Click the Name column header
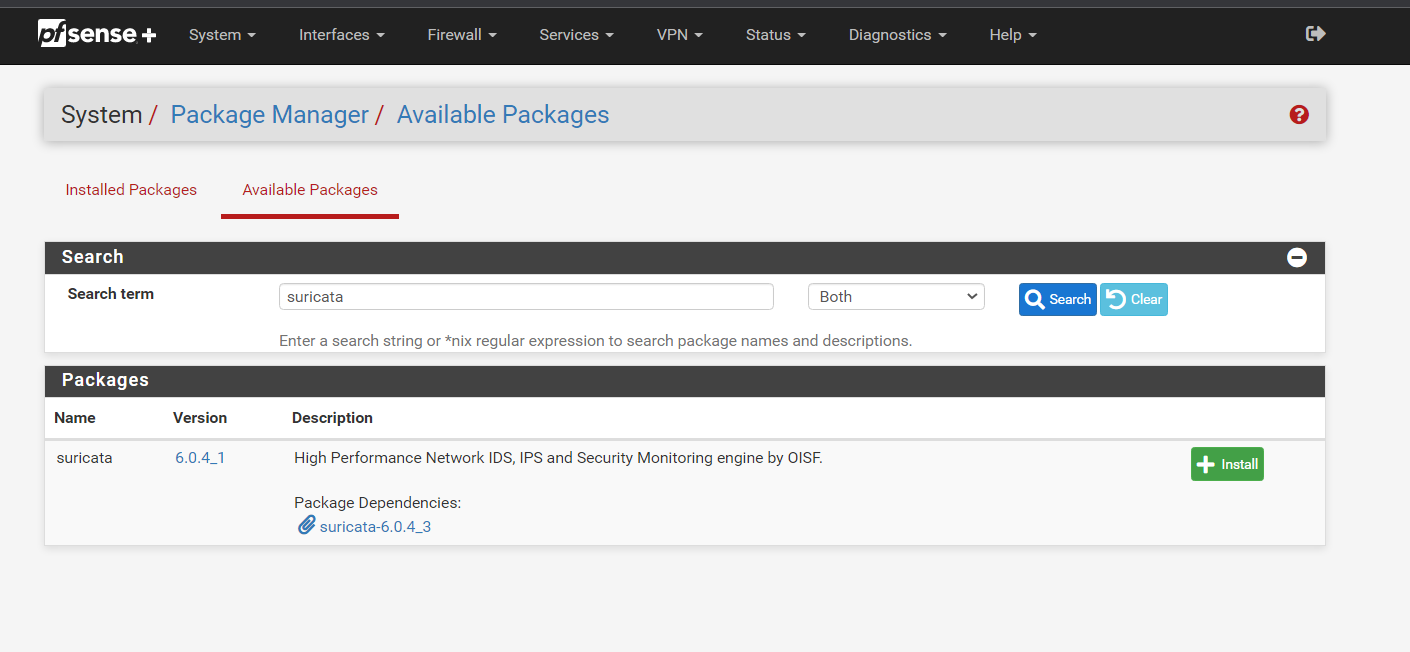The width and height of the screenshot is (1410, 652). click(75, 418)
